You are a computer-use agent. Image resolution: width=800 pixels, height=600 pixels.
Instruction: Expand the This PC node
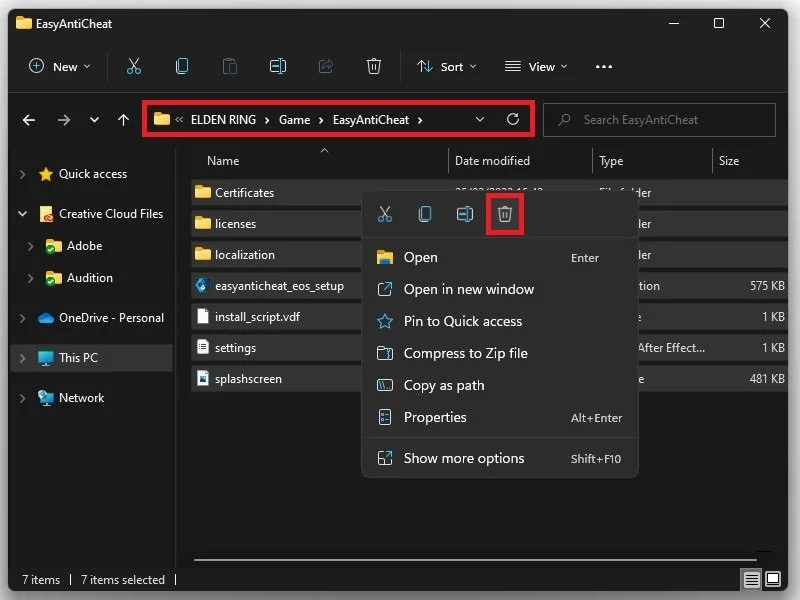click(x=22, y=358)
